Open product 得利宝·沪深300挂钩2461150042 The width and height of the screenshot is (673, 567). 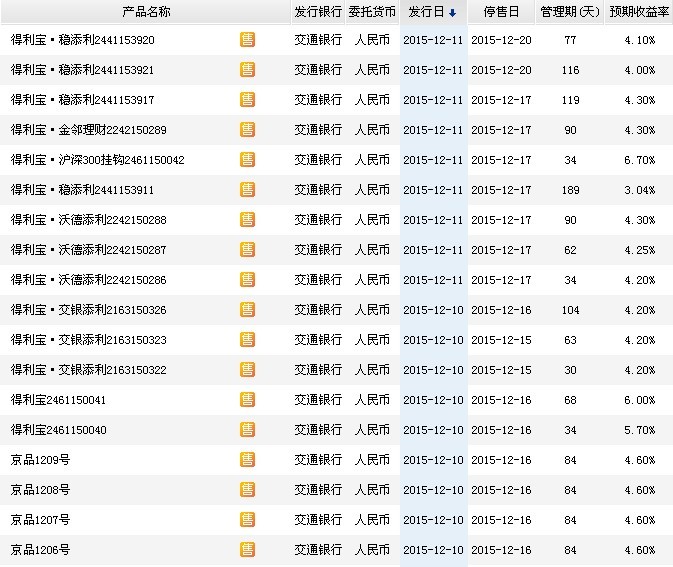[x=98, y=160]
